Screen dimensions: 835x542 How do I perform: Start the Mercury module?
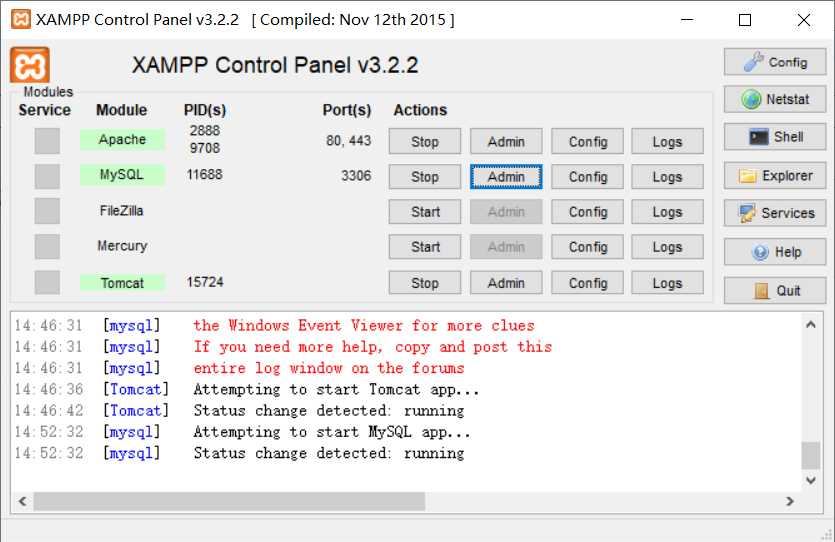[x=425, y=247]
